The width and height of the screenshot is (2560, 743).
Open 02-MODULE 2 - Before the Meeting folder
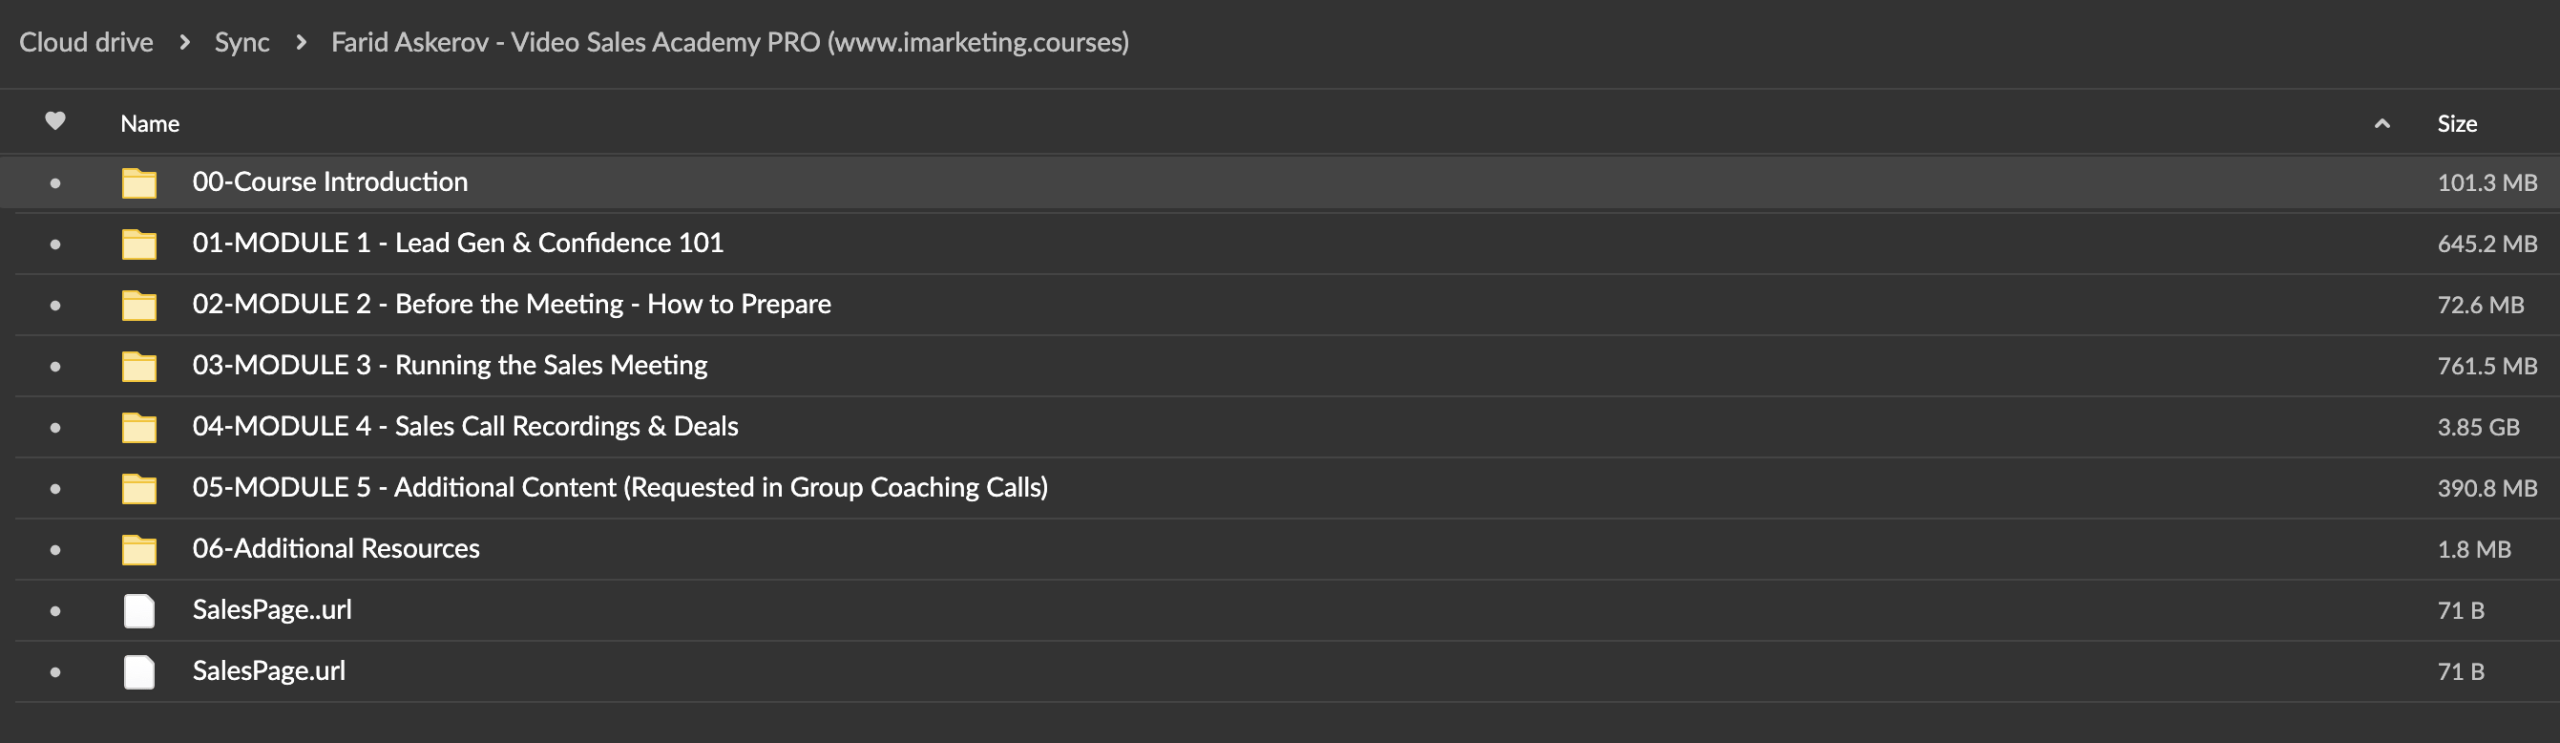pyautogui.click(x=512, y=304)
